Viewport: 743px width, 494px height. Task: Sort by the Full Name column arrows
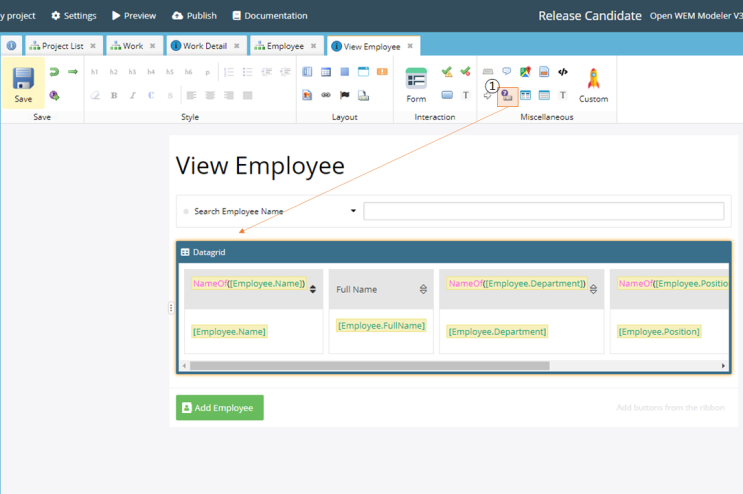pos(423,289)
